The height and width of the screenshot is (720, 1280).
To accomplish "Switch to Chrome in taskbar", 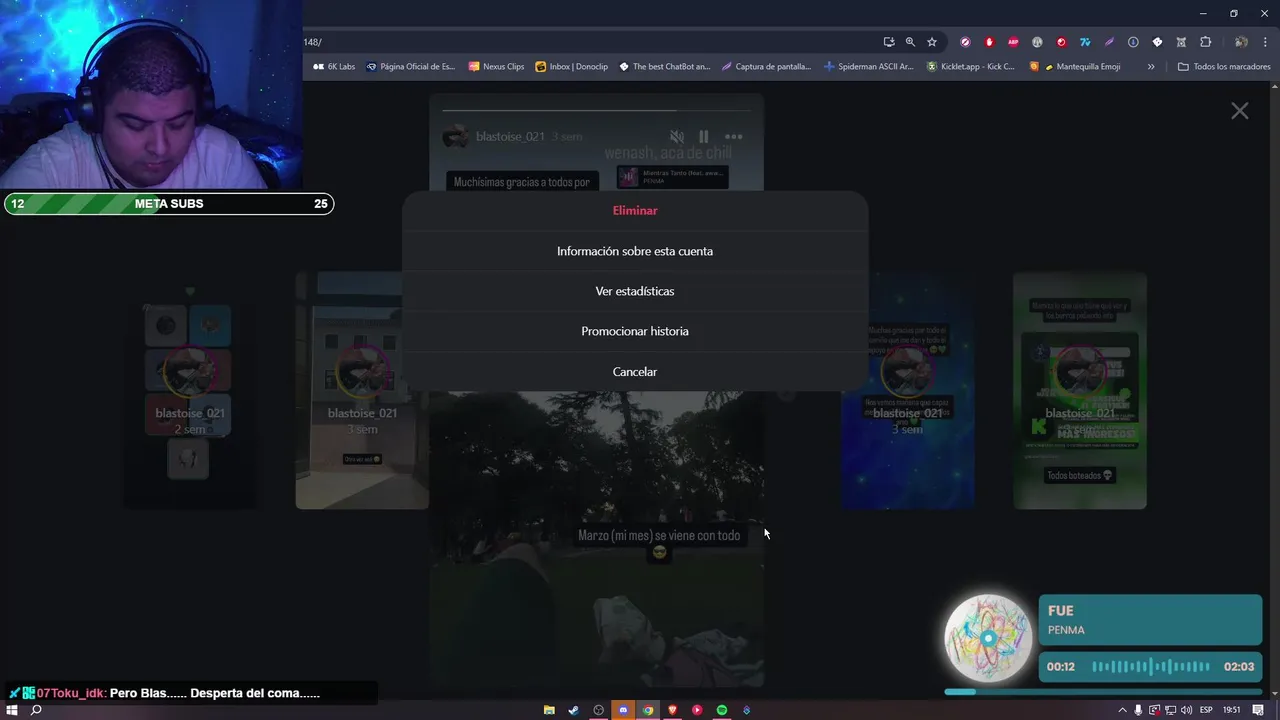I will pos(648,710).
